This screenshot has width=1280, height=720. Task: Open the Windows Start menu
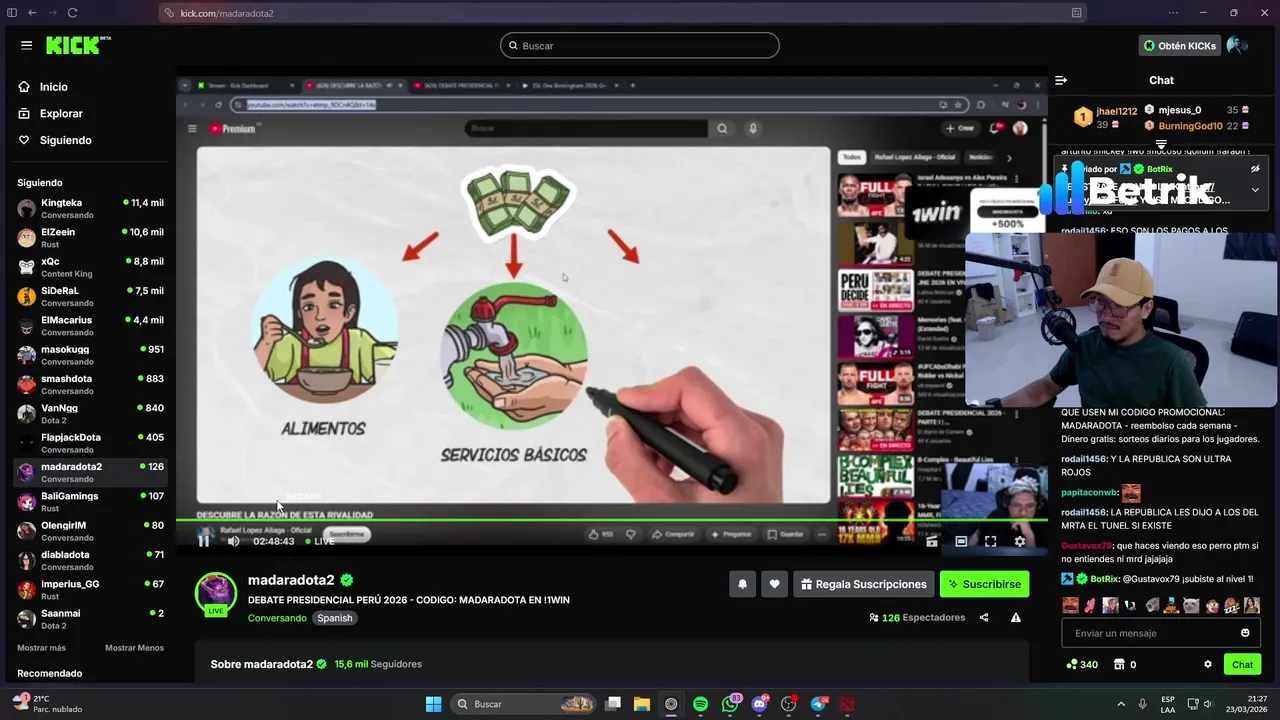pos(433,704)
